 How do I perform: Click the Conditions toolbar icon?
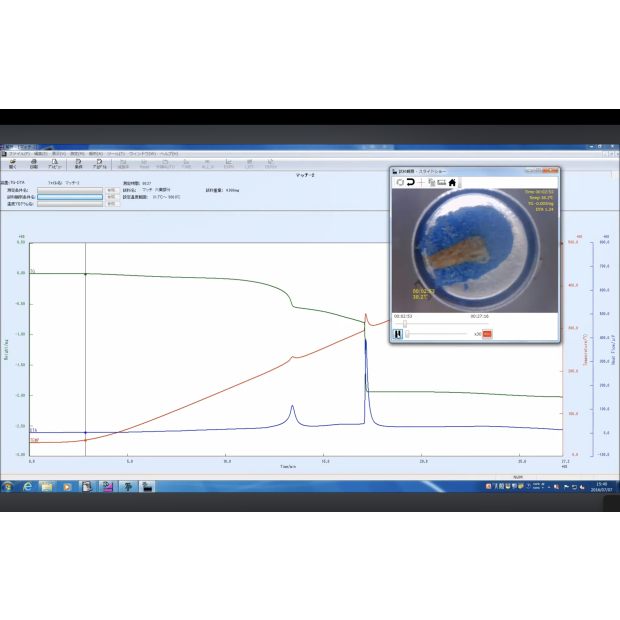point(78,164)
